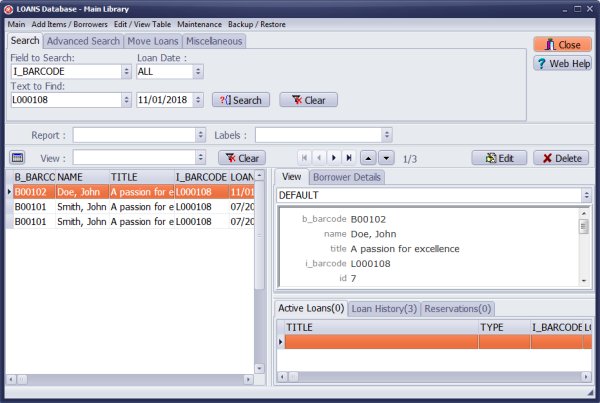Click Text to Find field L000108
Screen dimensions: 600x403
[x=66, y=100]
